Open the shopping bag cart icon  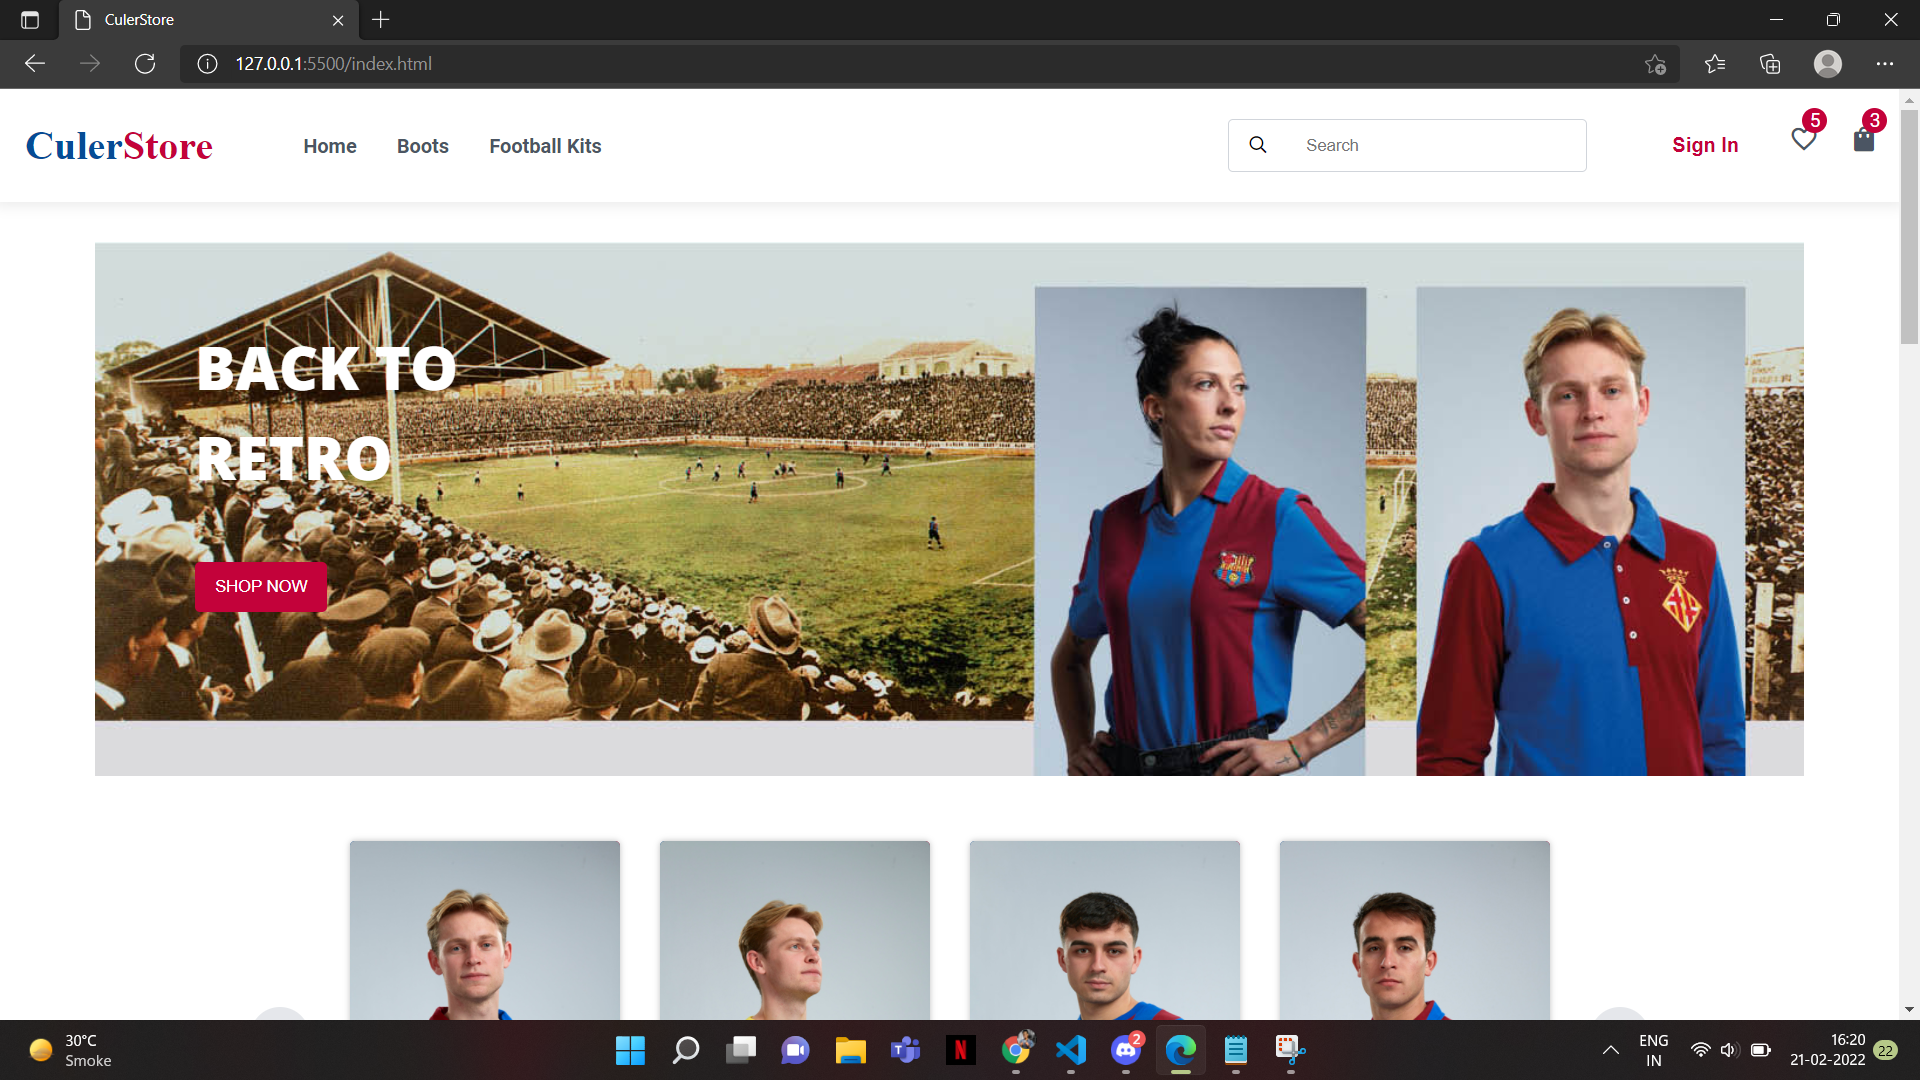(x=1863, y=140)
